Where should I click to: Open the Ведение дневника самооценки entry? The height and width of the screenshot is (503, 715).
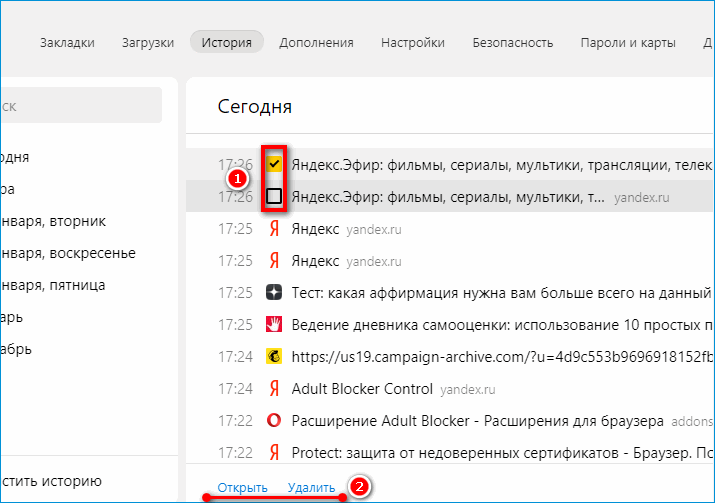coord(502,324)
